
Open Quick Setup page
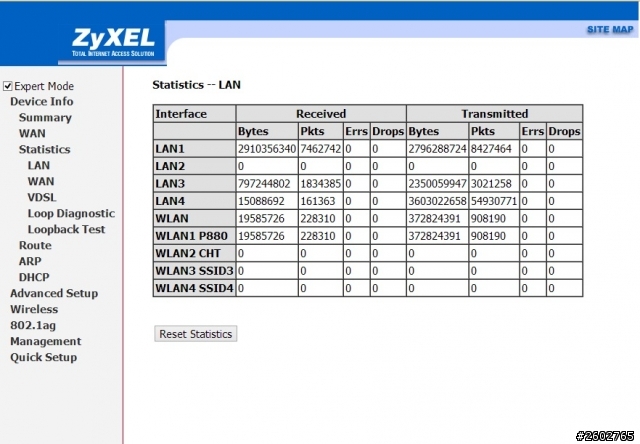(x=43, y=357)
